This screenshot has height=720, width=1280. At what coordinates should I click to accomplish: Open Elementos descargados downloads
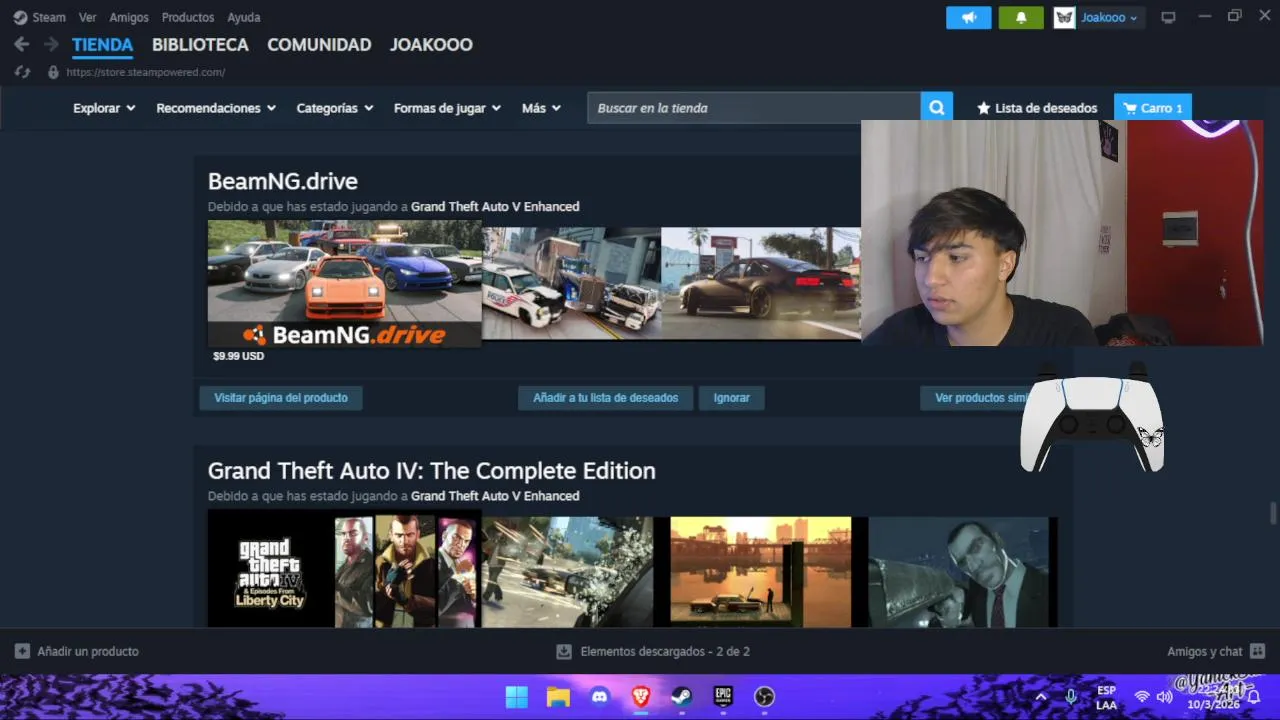tap(653, 652)
